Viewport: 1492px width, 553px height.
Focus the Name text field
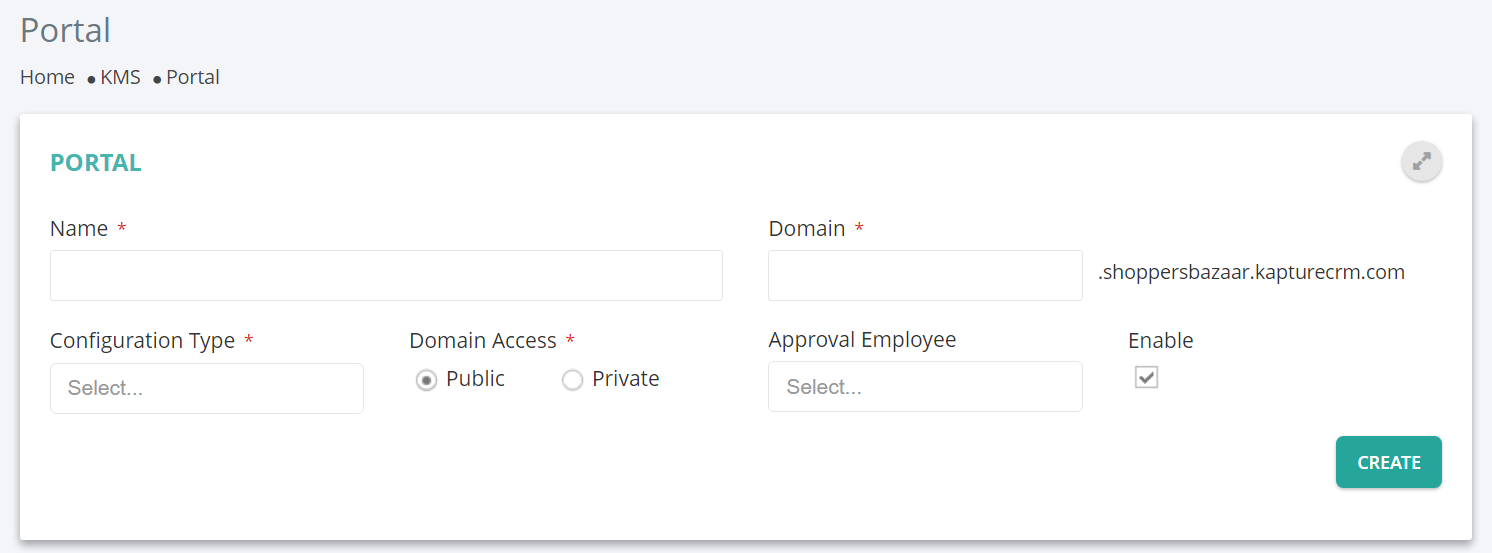coord(386,275)
